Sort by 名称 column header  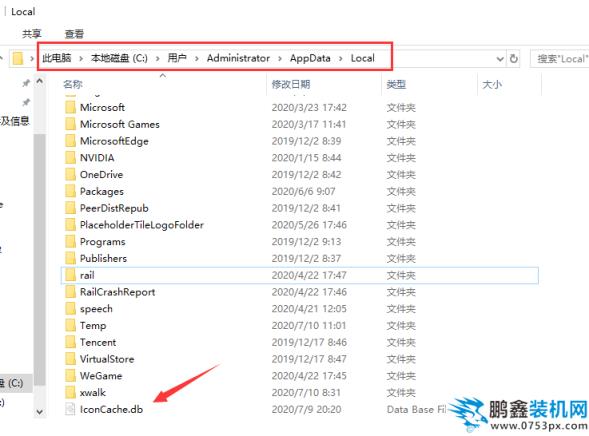[73, 84]
